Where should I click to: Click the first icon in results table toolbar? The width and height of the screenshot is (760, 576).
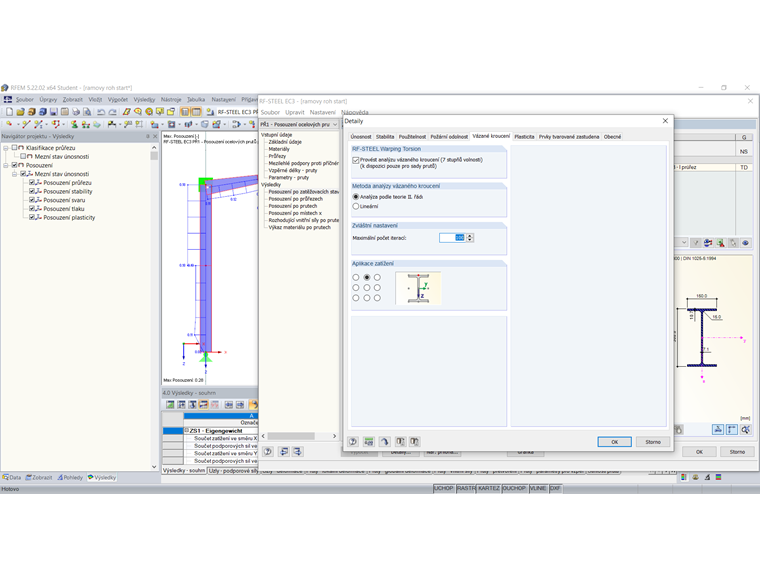pos(170,404)
